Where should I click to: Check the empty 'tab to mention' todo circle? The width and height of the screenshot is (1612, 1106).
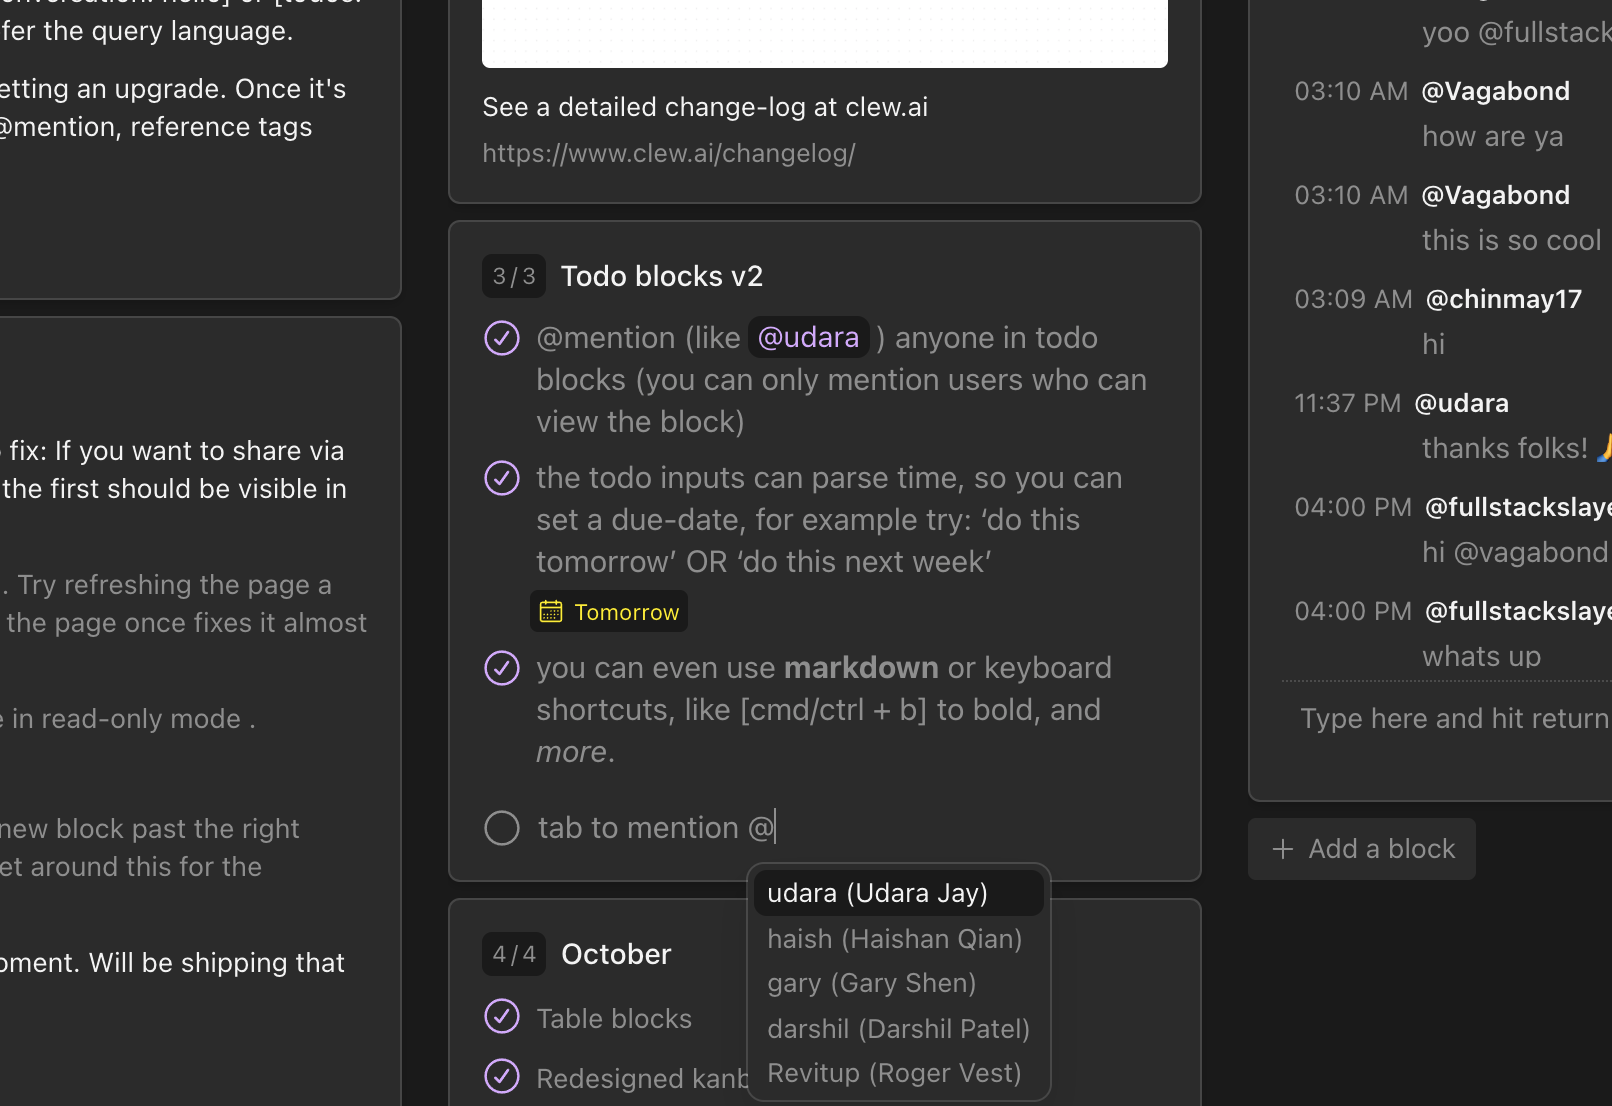502,828
